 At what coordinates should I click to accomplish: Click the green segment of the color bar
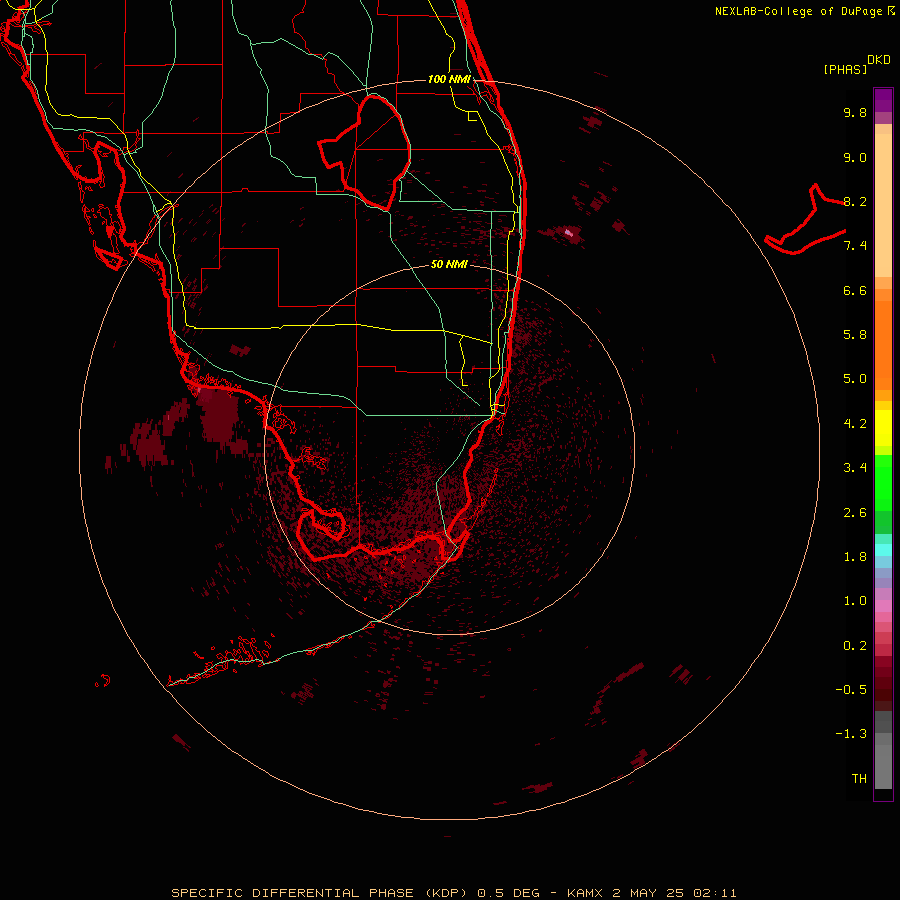coord(883,483)
